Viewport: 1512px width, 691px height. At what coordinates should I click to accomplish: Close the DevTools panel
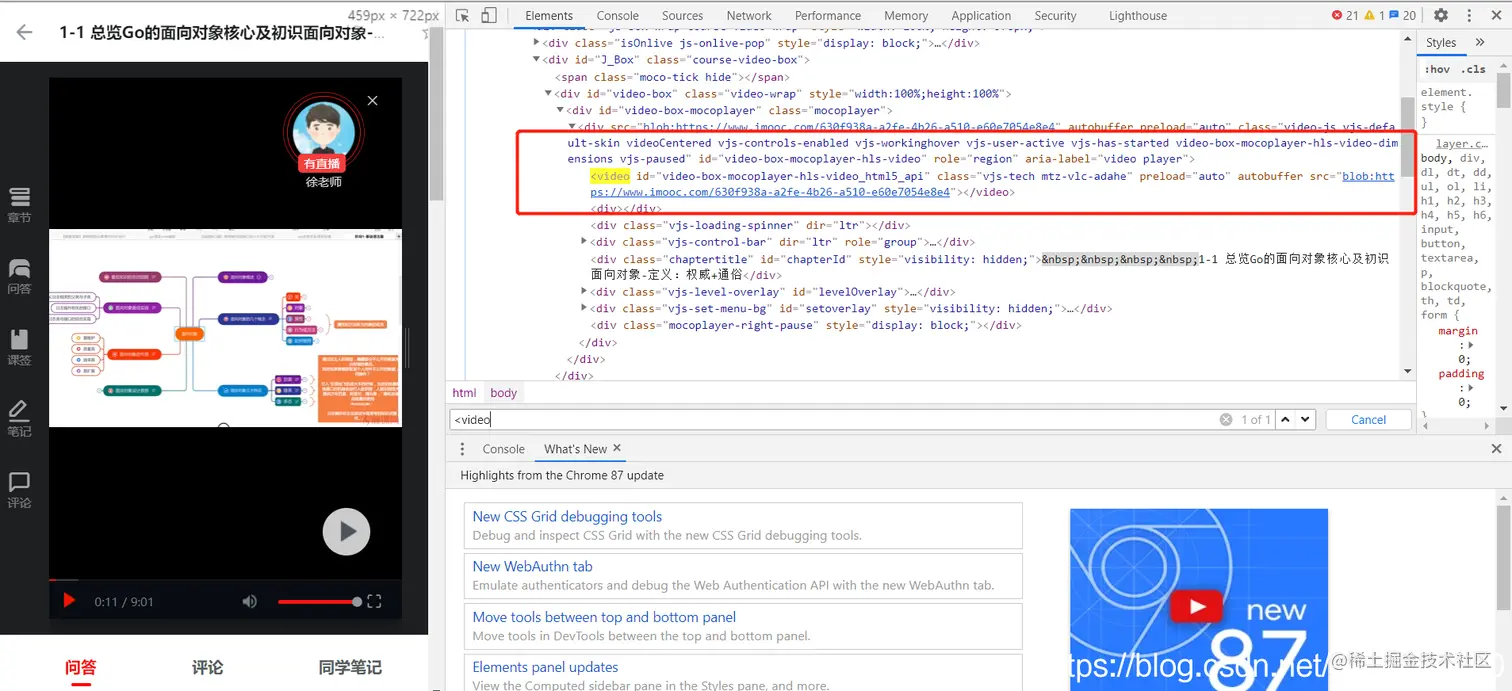point(1496,15)
